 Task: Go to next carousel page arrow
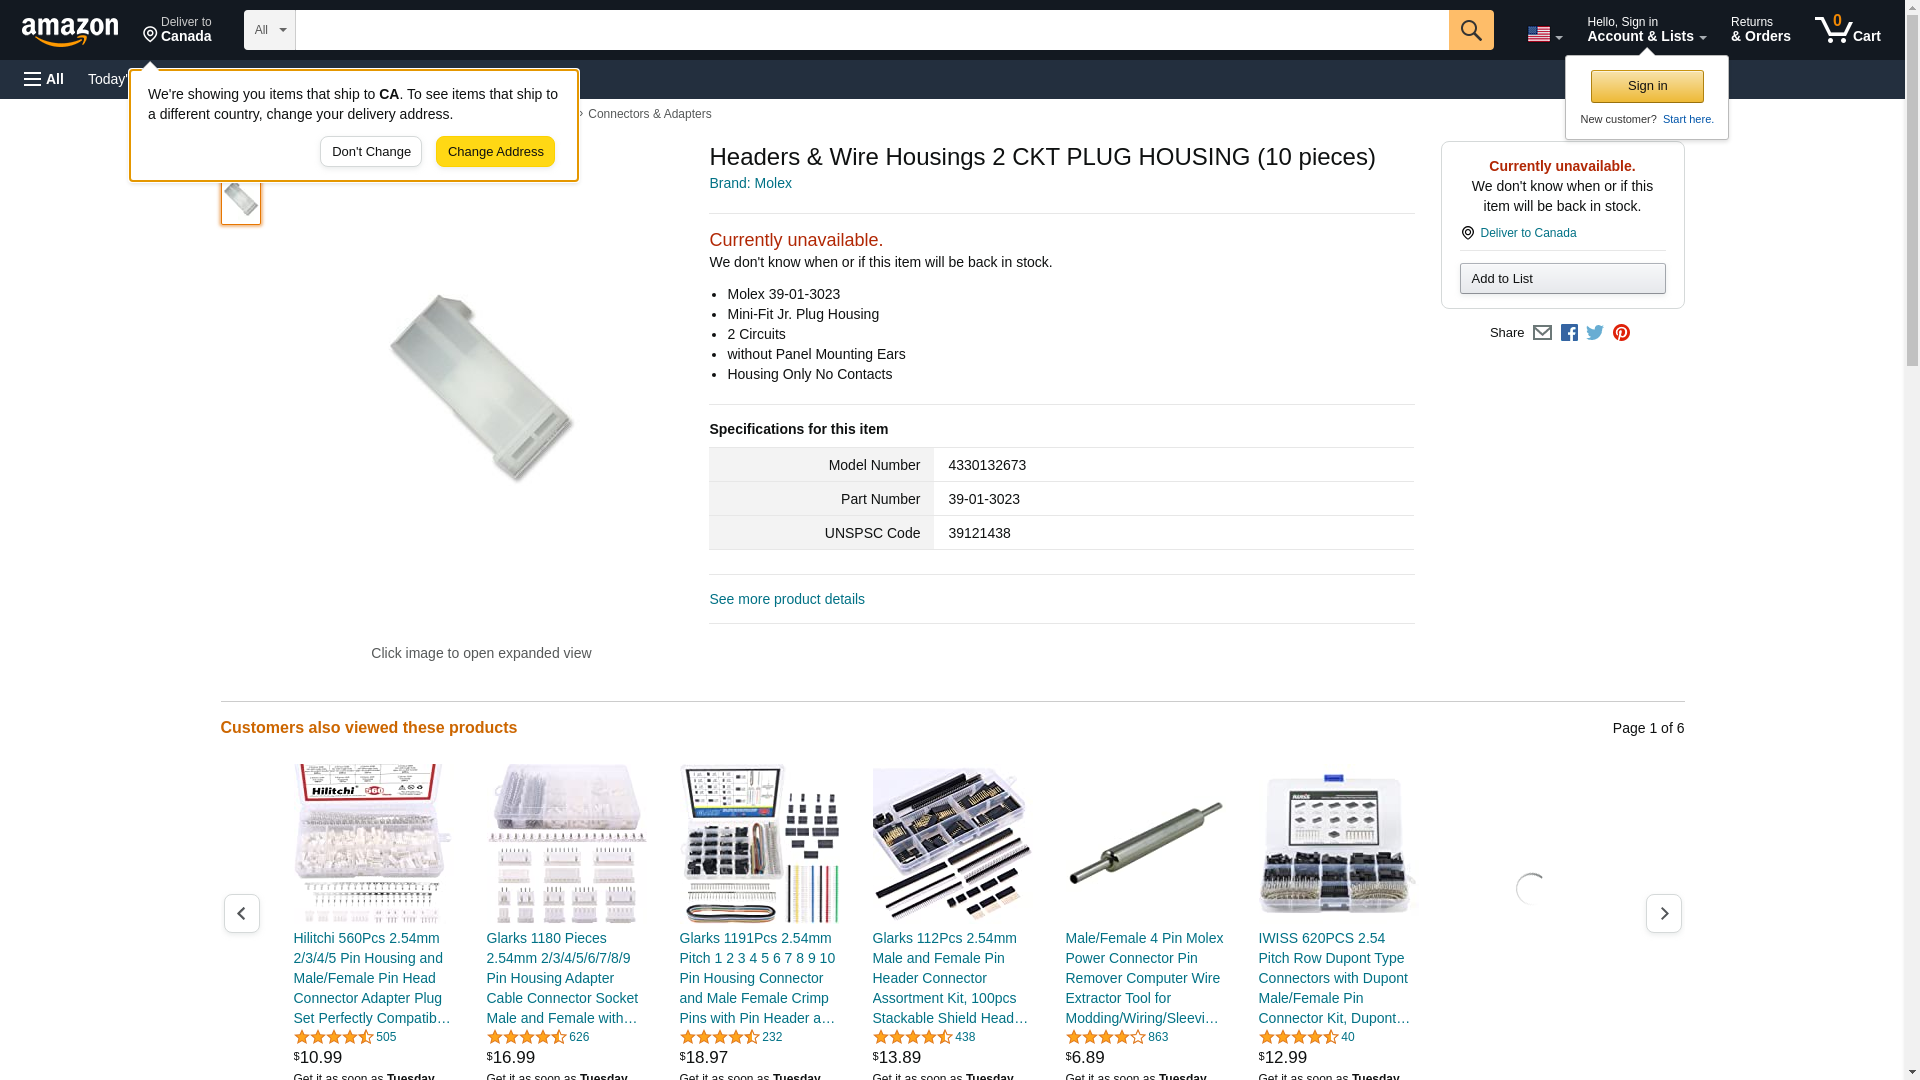point(1664,914)
